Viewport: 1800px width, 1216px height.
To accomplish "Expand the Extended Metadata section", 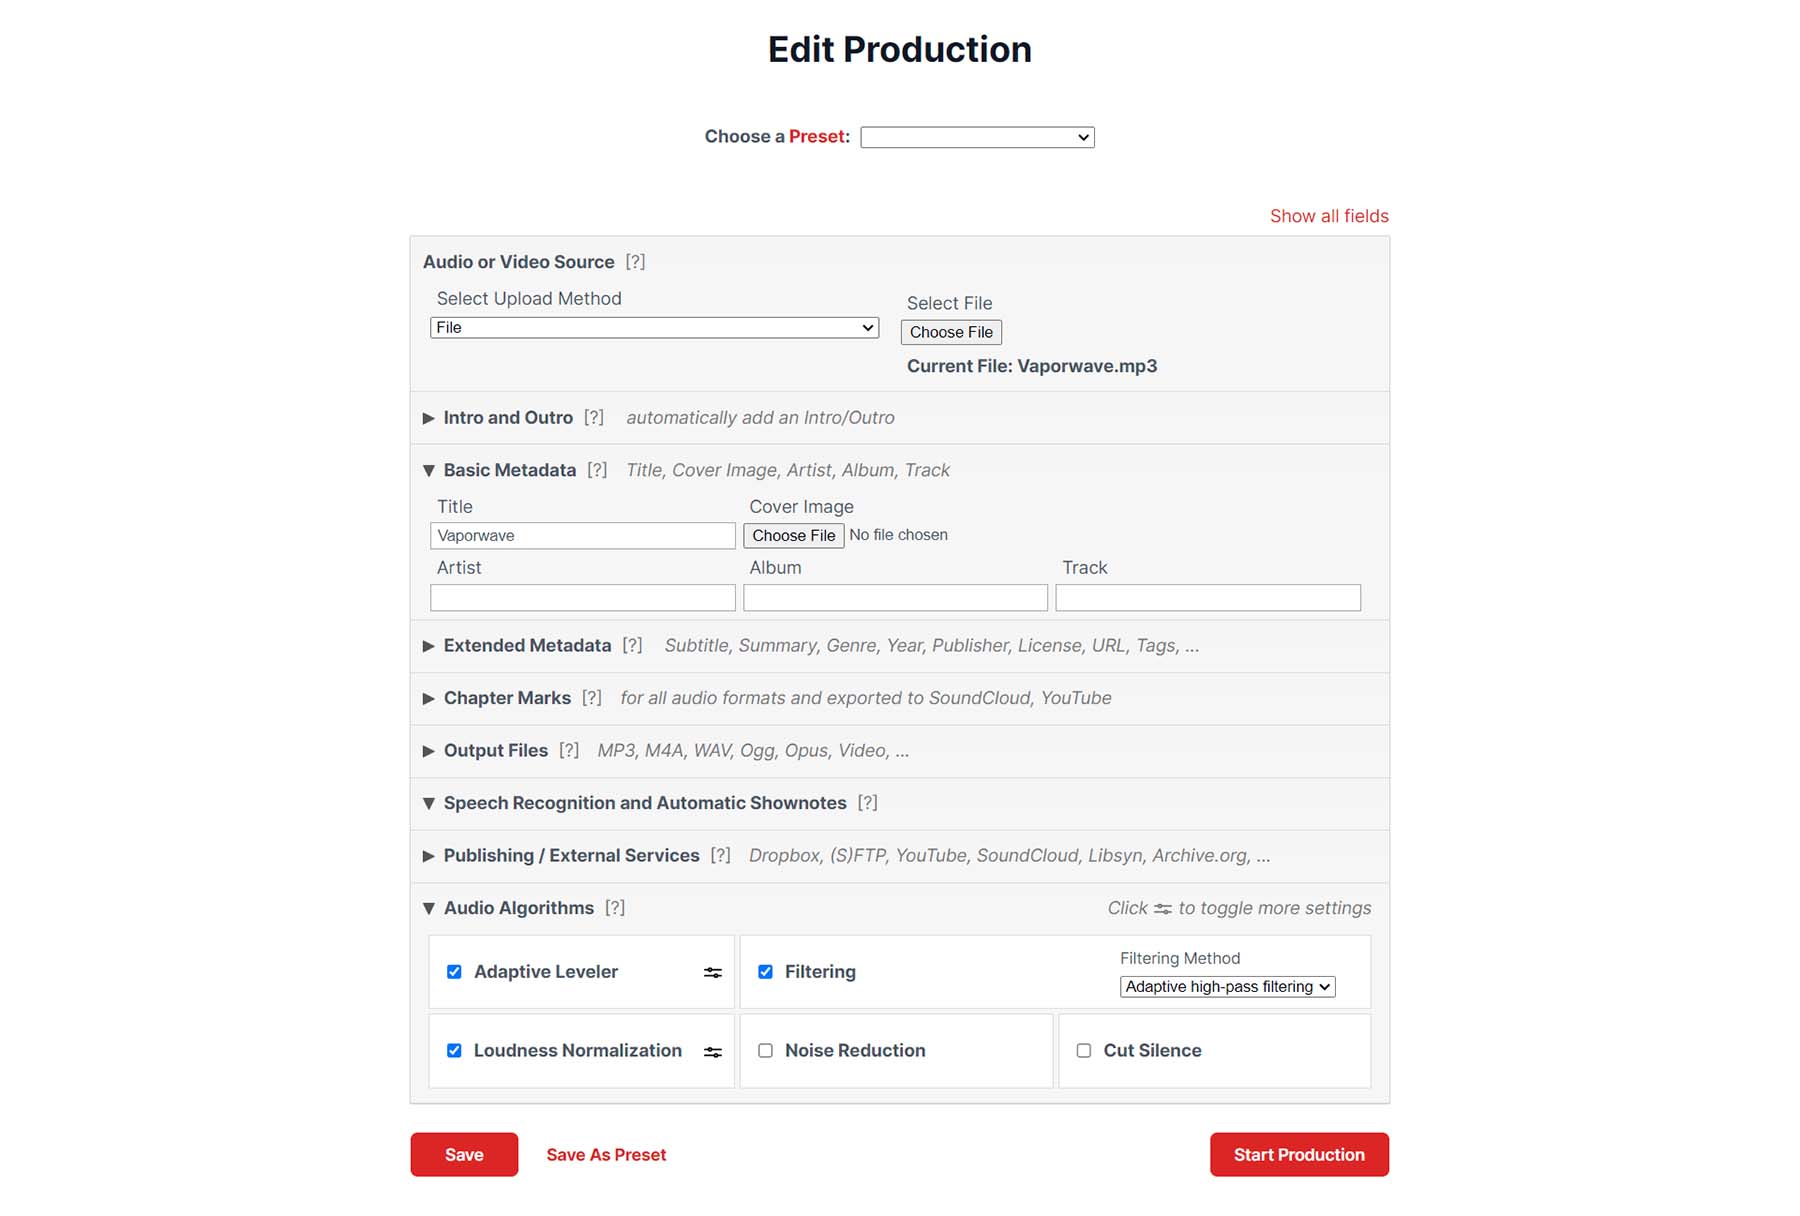I will point(428,646).
